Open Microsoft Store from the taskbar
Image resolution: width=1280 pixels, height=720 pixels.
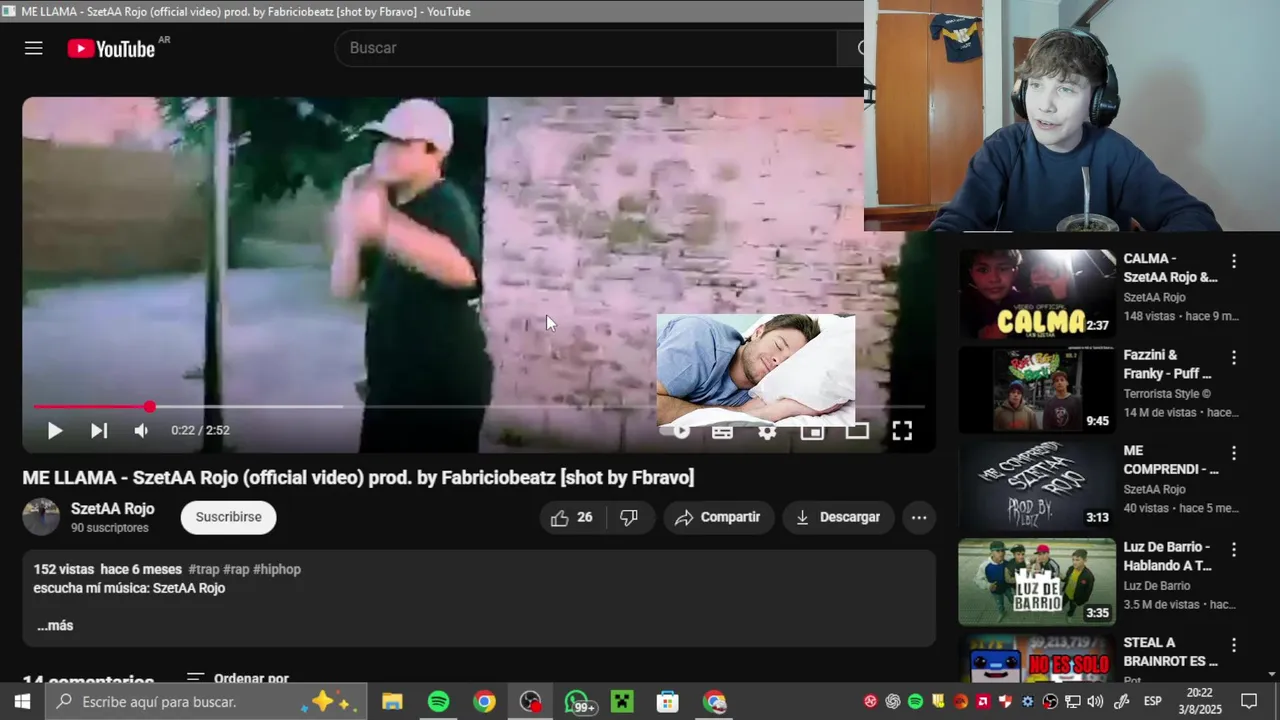(668, 702)
